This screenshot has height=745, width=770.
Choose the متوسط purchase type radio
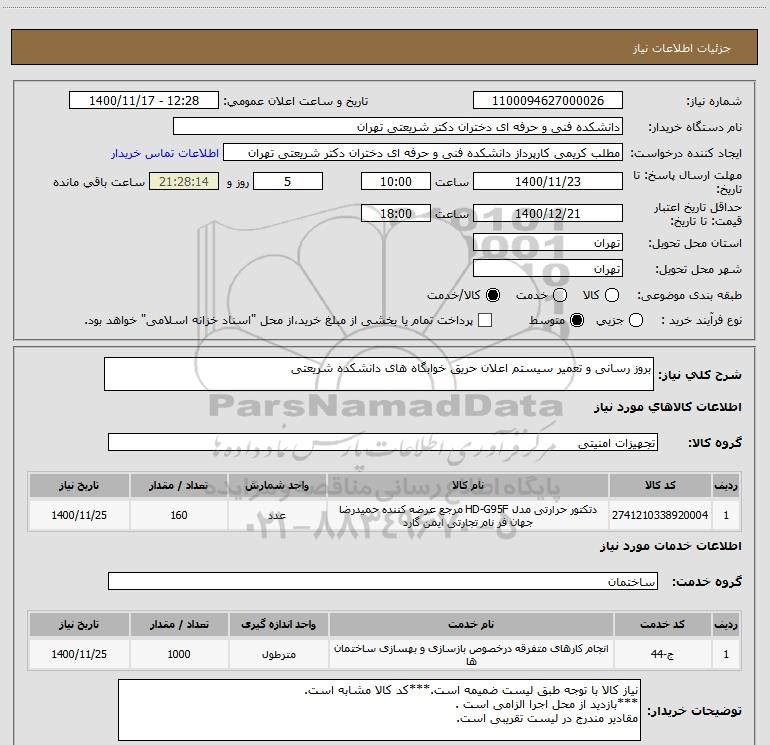click(x=577, y=320)
